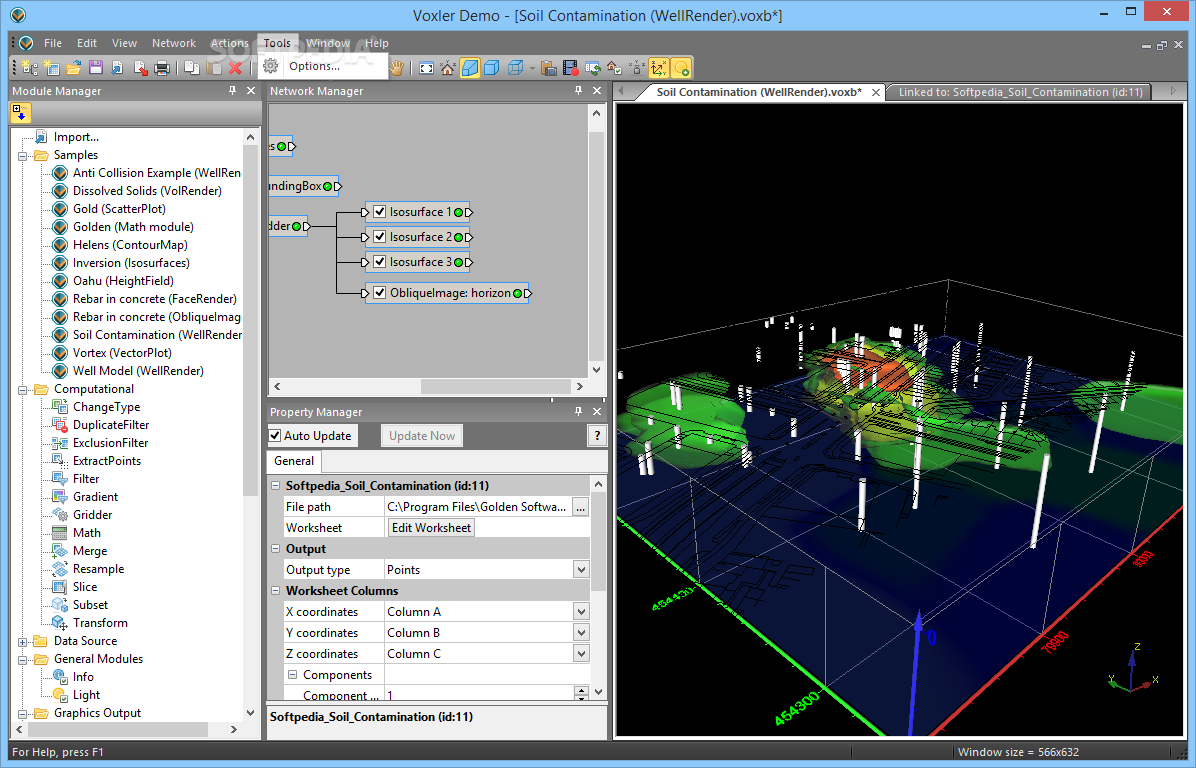Click the File path browse button
This screenshot has width=1196, height=768.
point(581,507)
